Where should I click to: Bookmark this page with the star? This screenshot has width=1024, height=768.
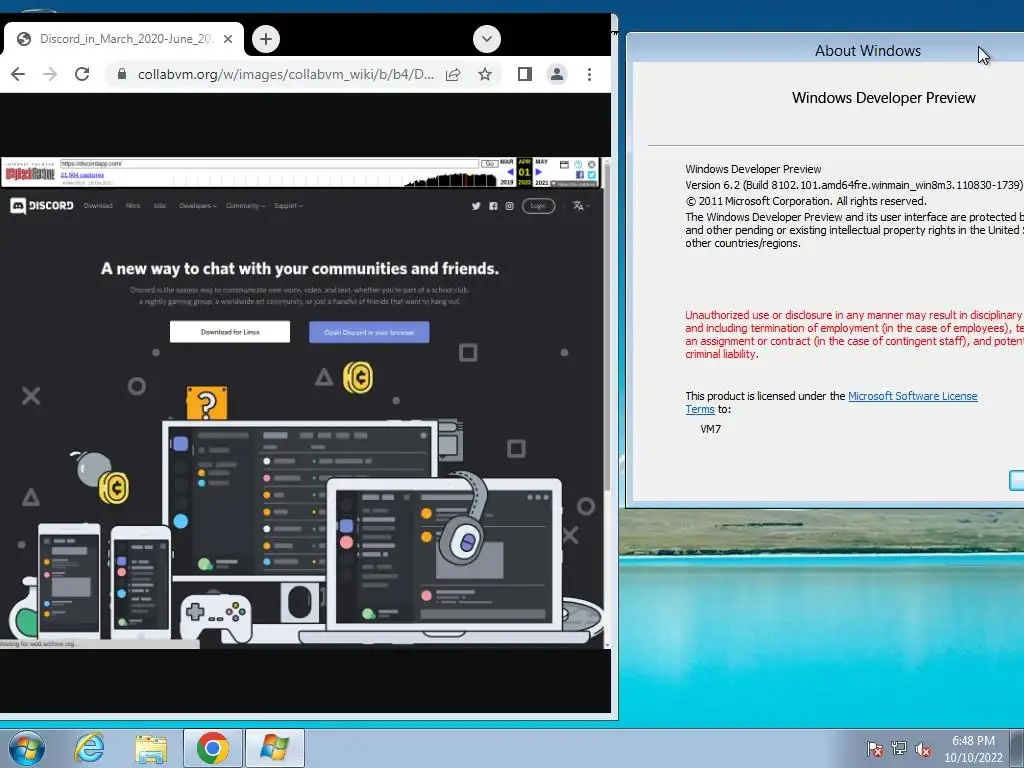485,74
